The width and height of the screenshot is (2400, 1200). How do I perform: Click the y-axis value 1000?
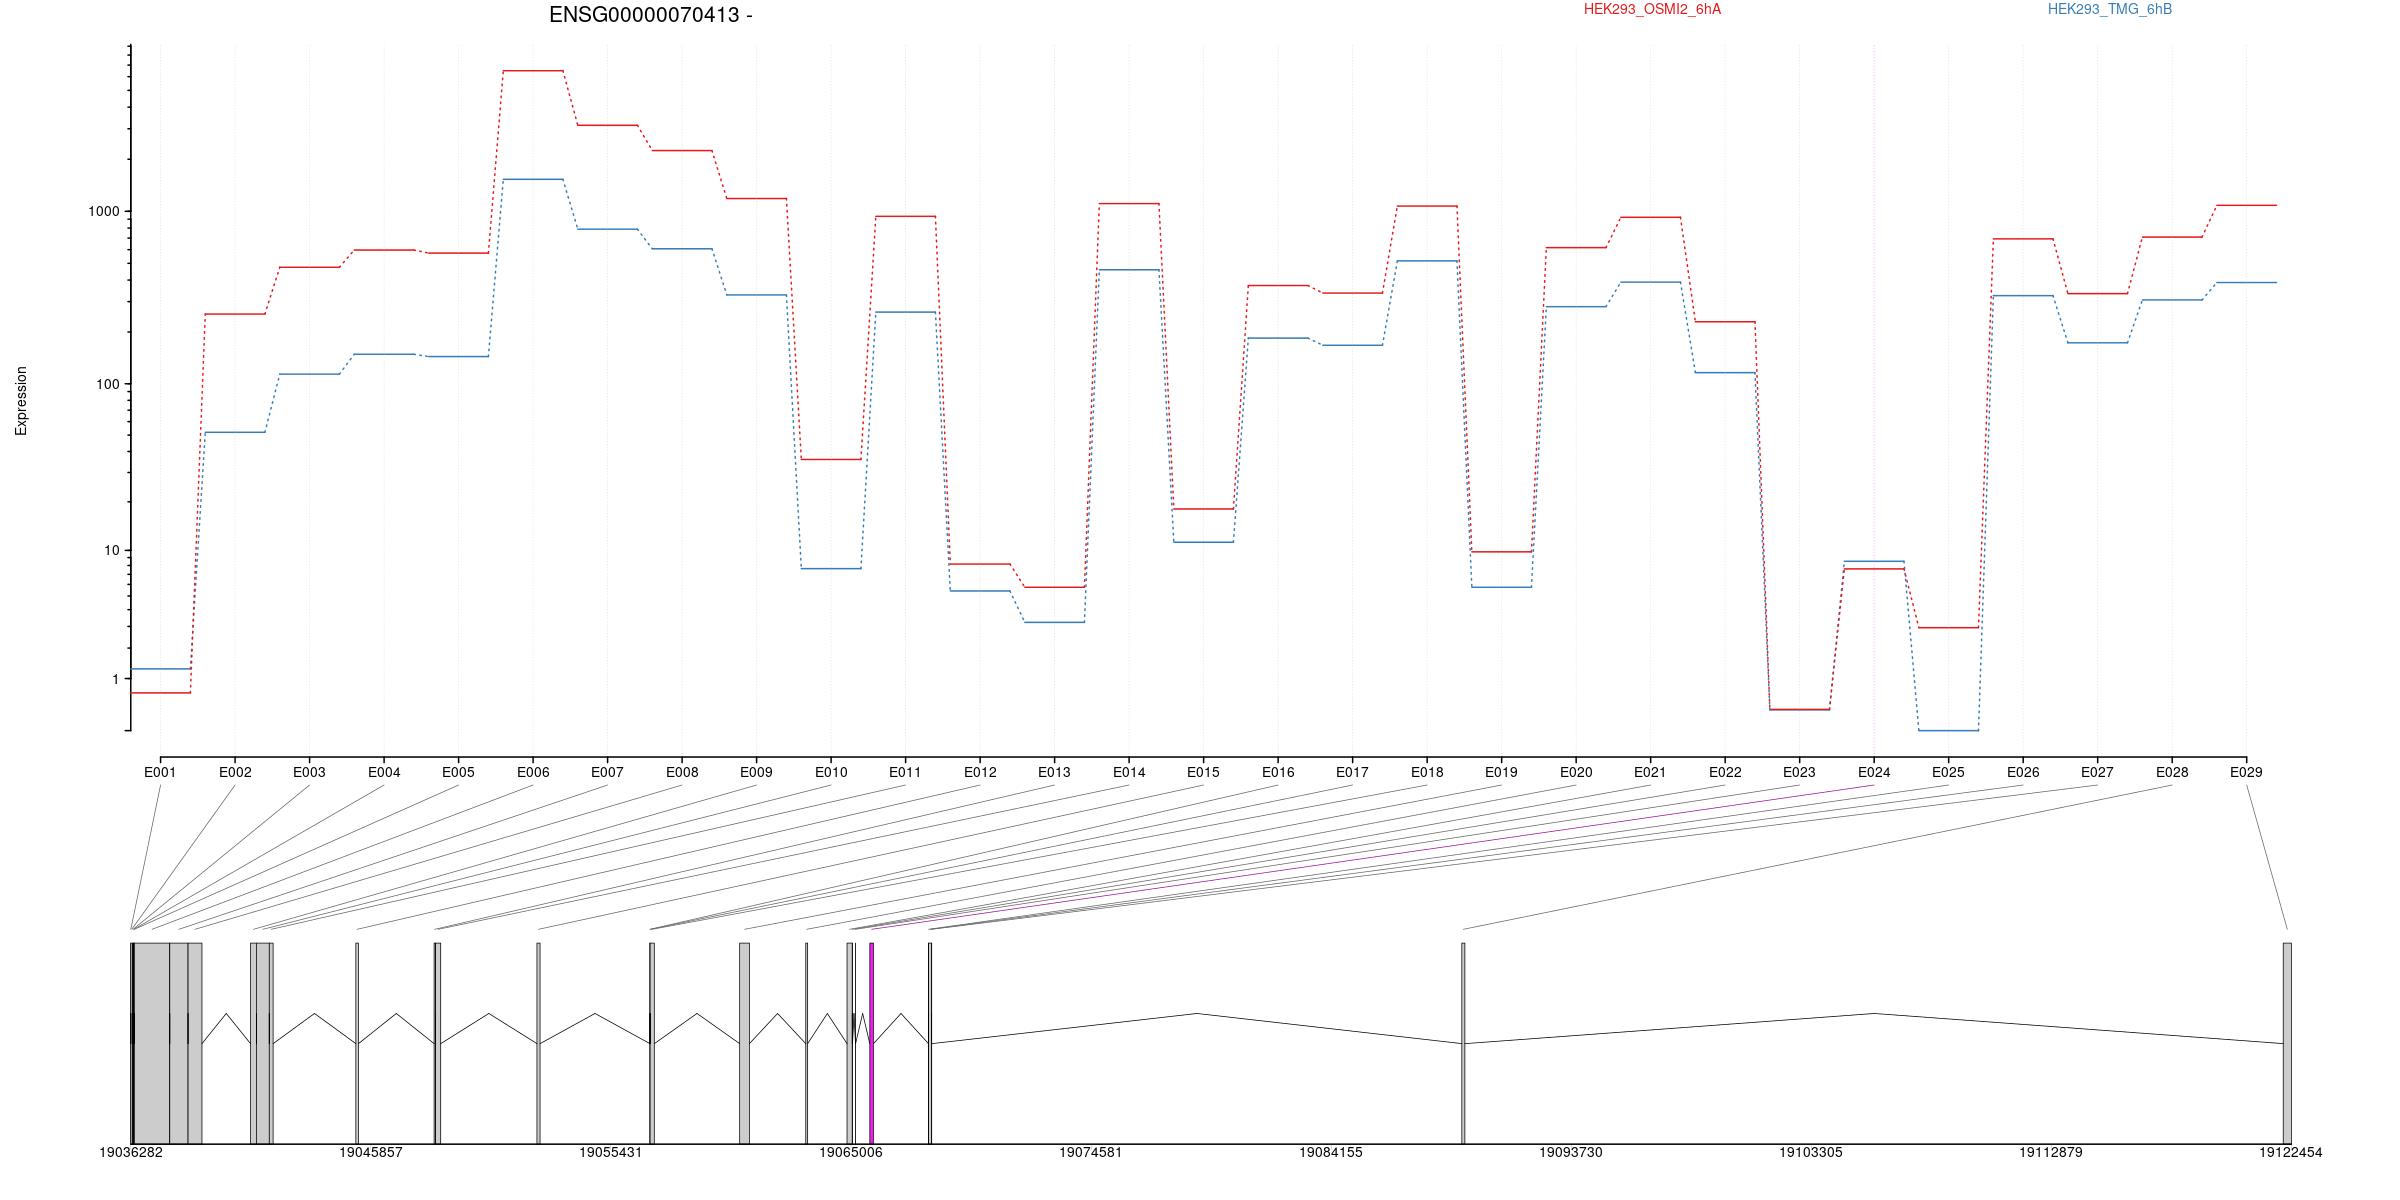coord(104,212)
